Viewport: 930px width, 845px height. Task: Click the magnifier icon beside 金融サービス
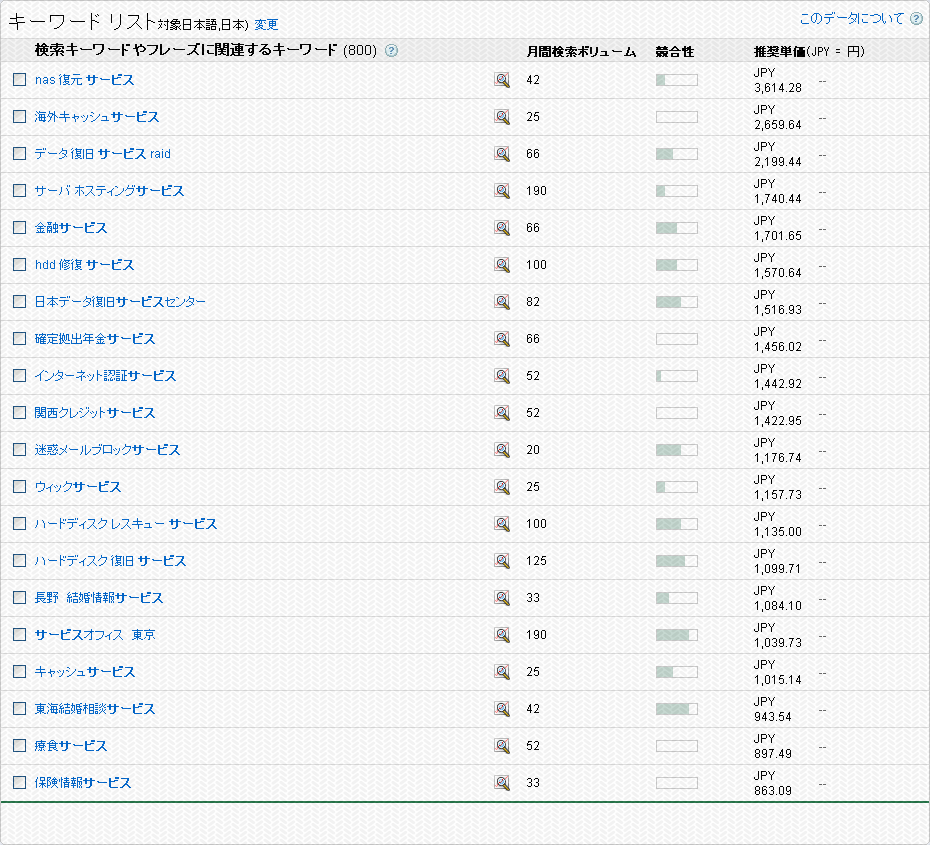(501, 228)
